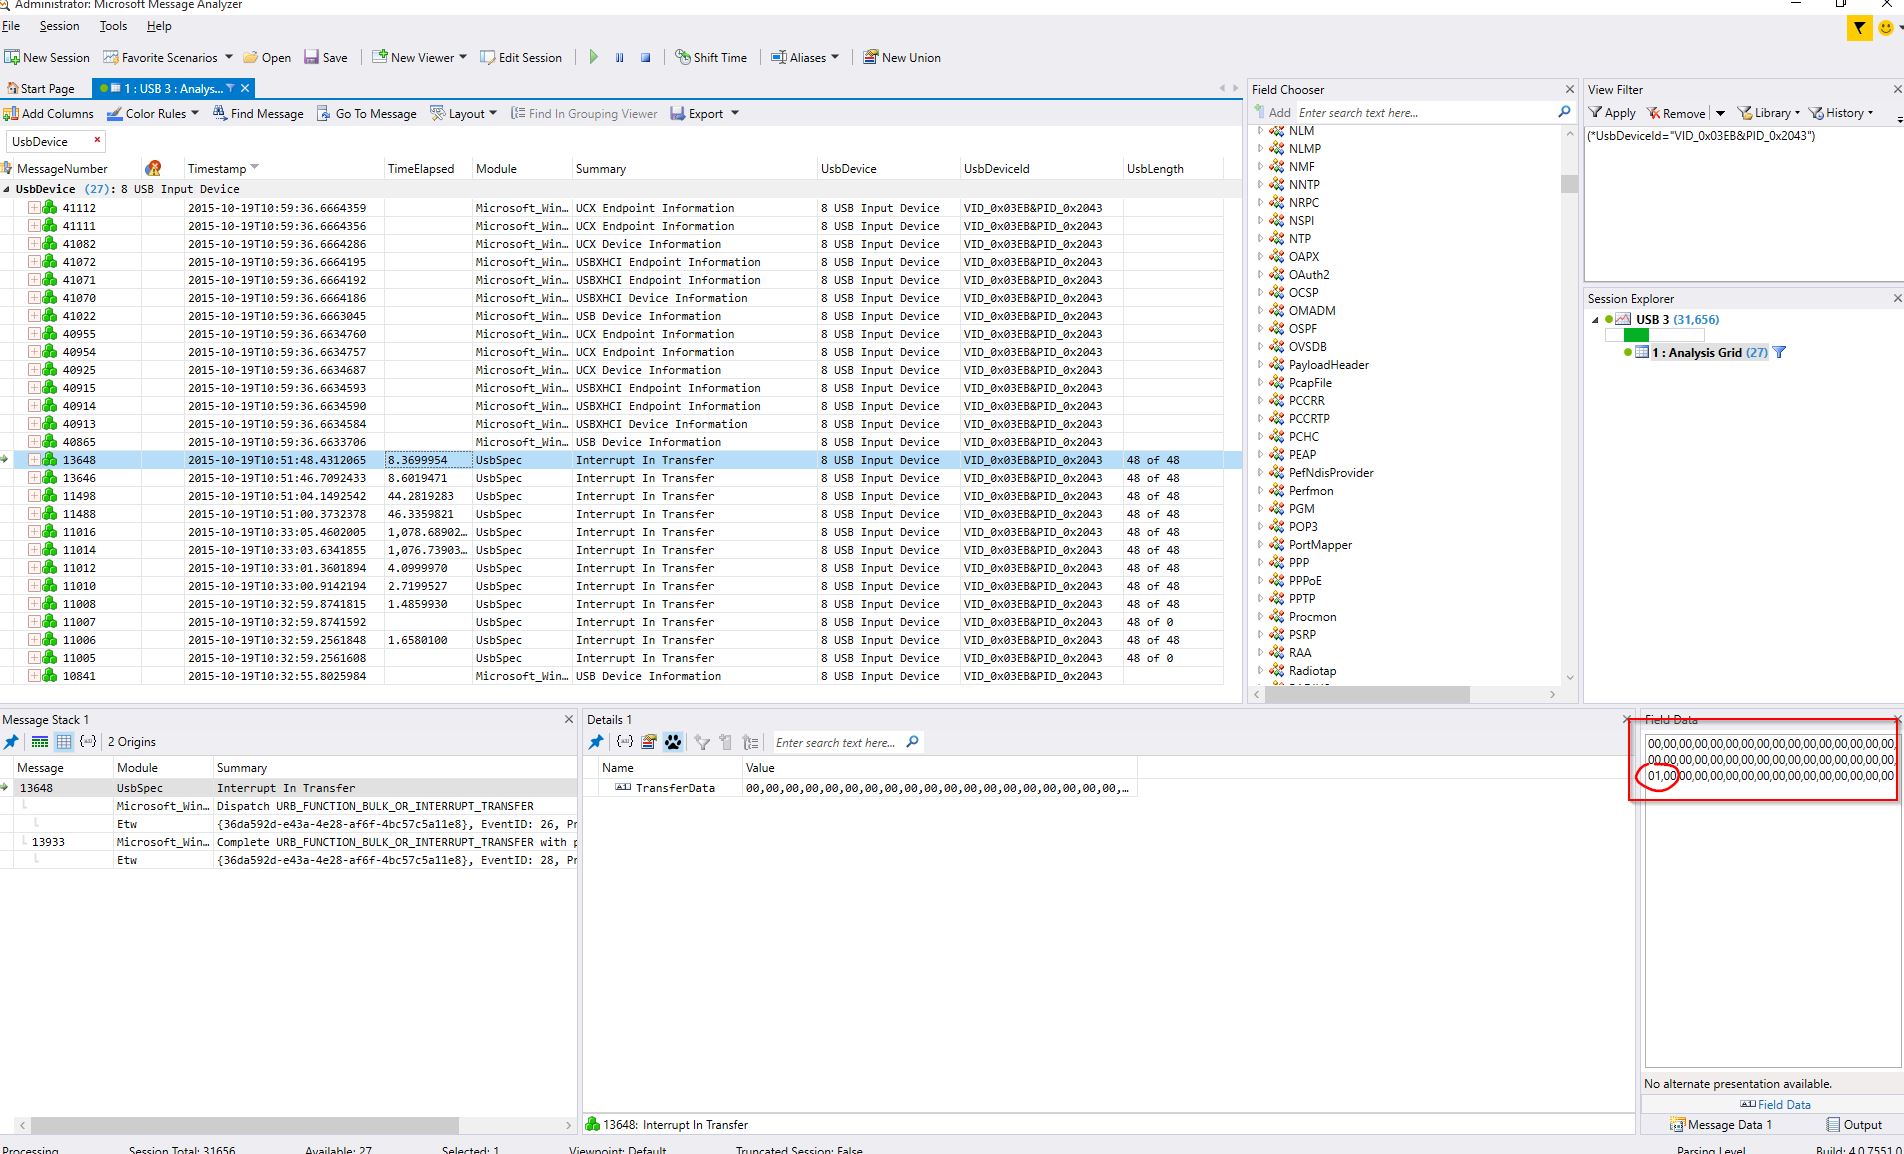Click the smiley feedback icon
Image resolution: width=1904 pixels, height=1154 pixels.
coord(1887,28)
